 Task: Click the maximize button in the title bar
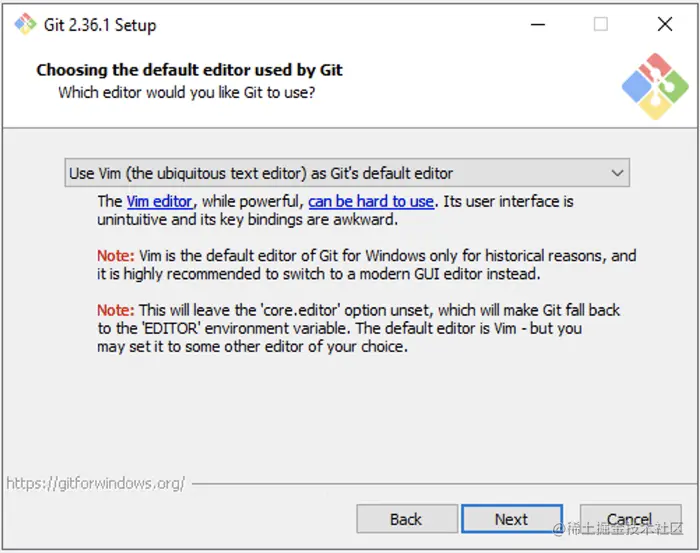(601, 25)
